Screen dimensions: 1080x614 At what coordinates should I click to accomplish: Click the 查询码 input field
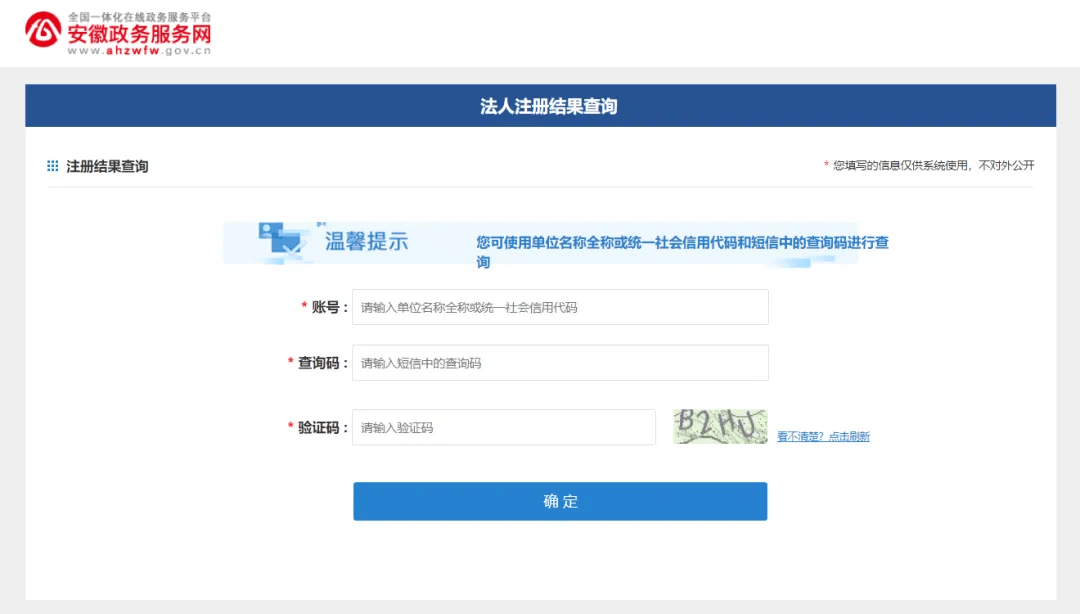coord(560,362)
